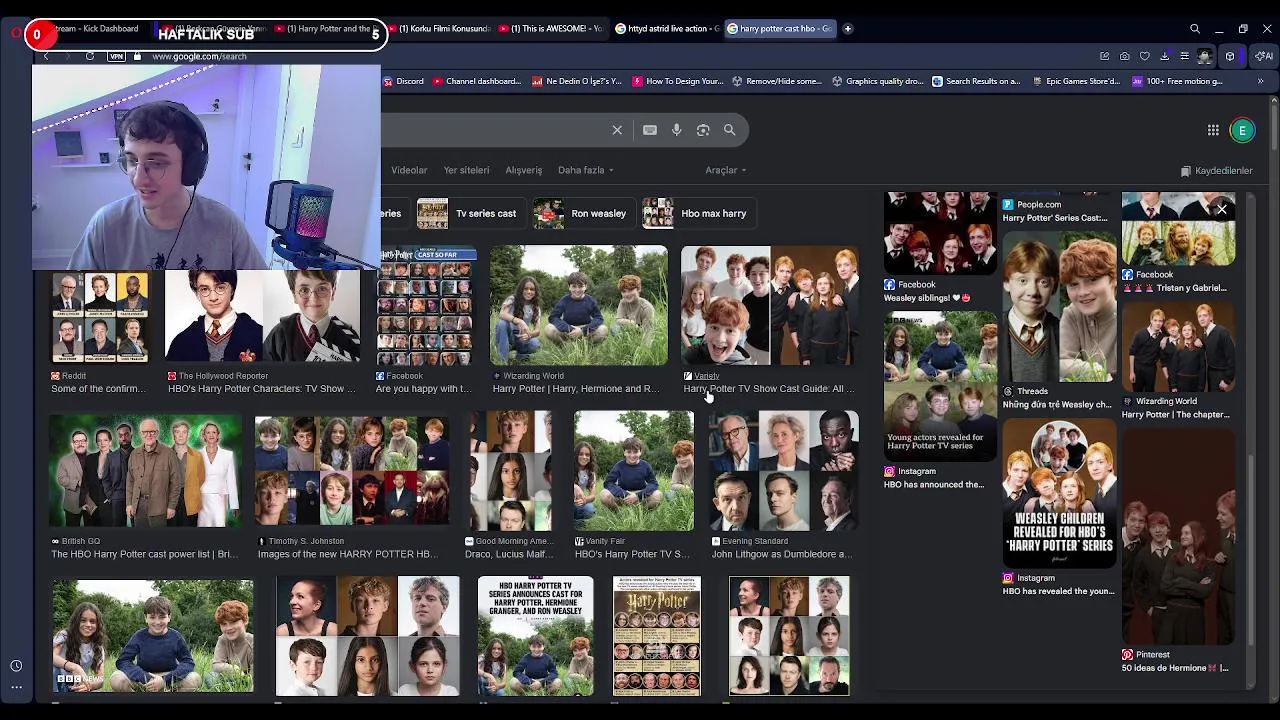1280x720 pixels.
Task: Open the browser AI assistant button
Action: coord(1265,56)
